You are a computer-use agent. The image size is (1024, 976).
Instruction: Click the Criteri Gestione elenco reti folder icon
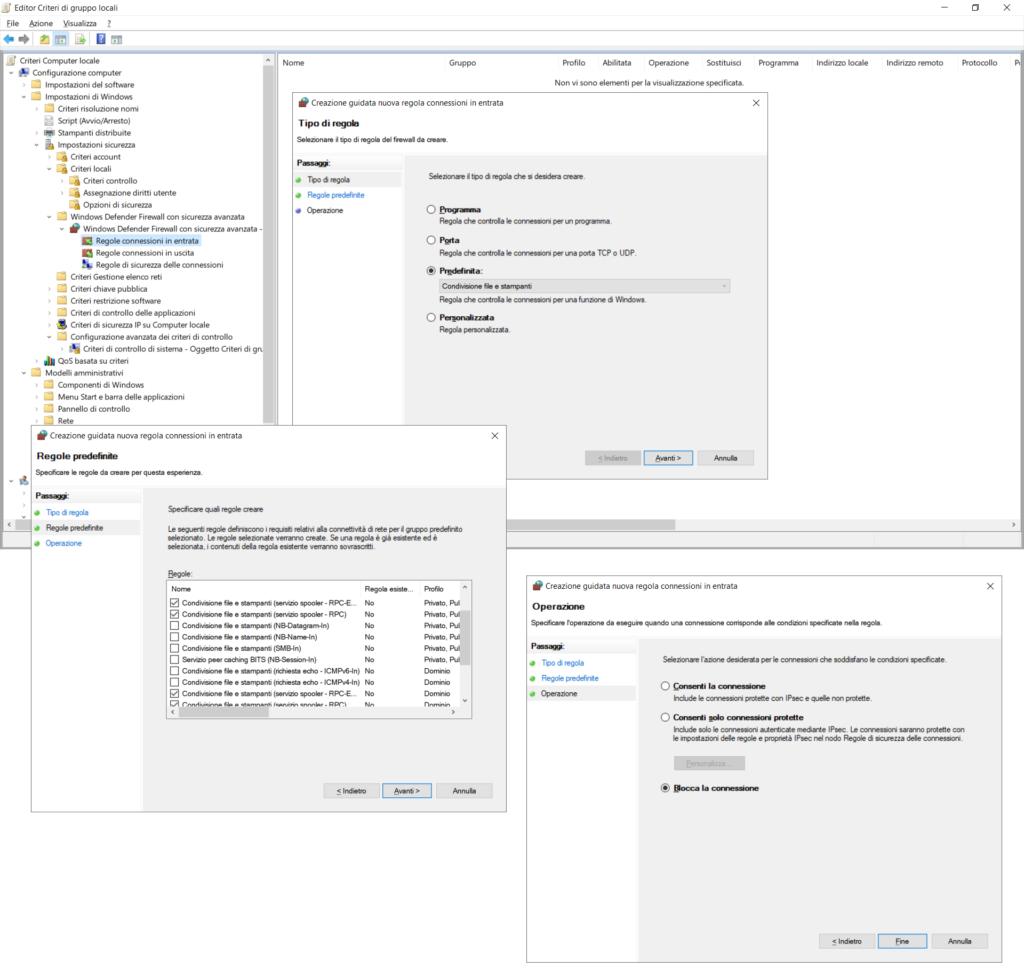[x=62, y=277]
